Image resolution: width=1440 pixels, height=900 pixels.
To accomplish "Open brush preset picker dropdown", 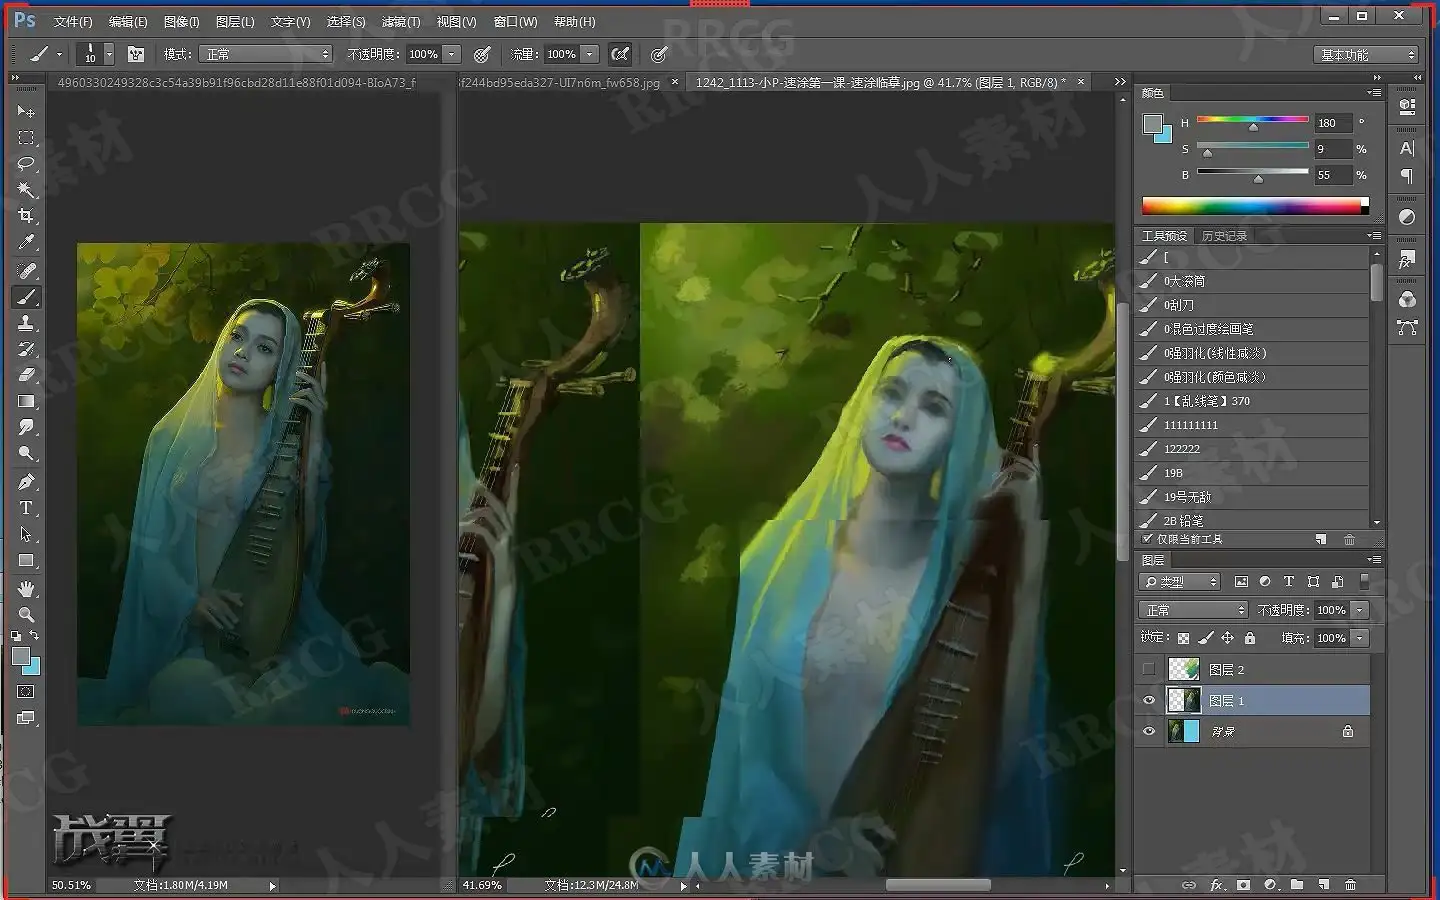I will pos(108,54).
